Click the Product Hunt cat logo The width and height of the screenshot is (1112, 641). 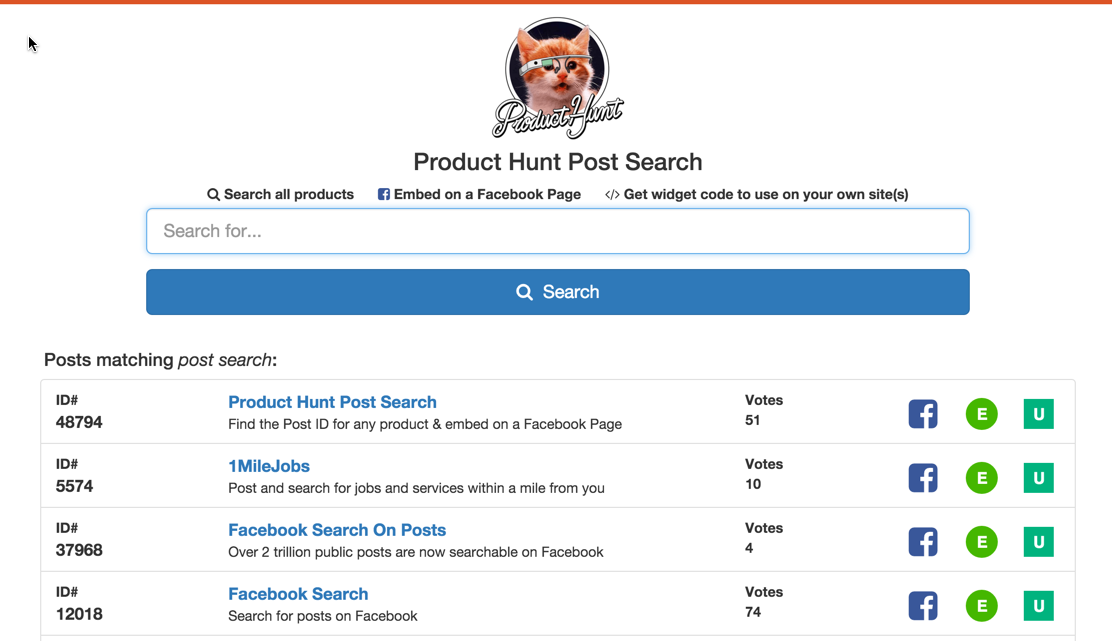click(x=557, y=78)
